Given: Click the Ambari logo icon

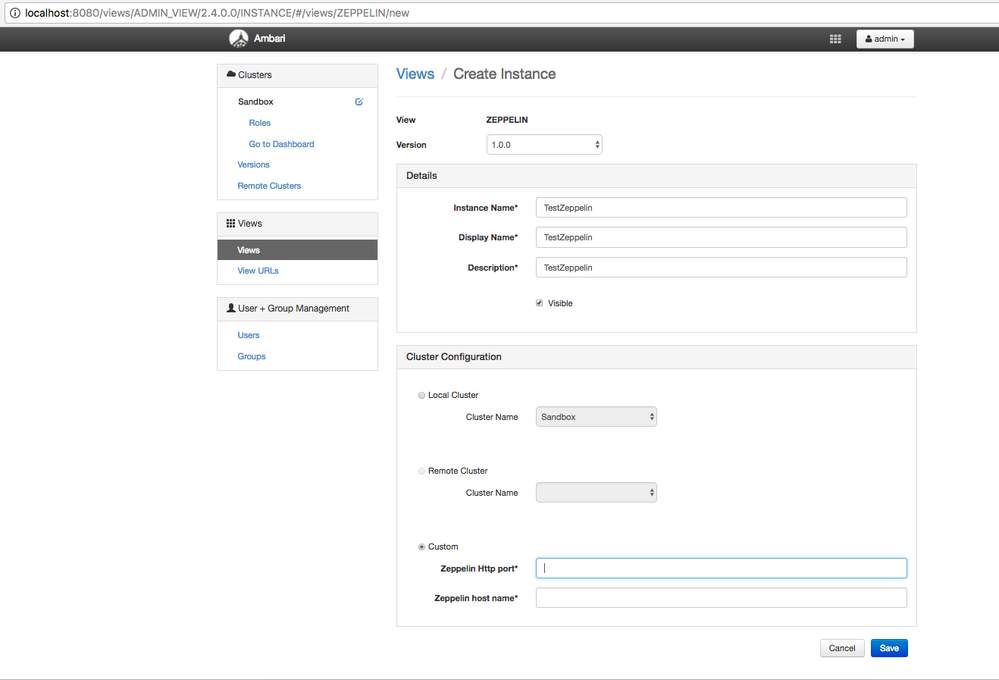Looking at the screenshot, I should (x=238, y=39).
